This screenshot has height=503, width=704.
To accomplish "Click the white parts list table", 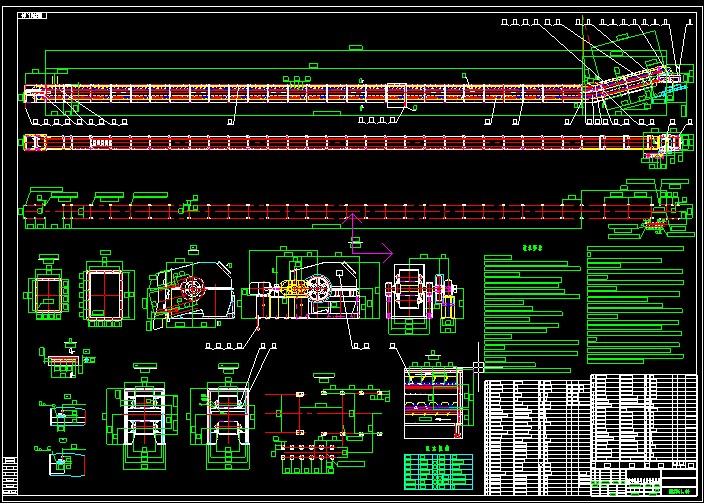I will click(535, 435).
